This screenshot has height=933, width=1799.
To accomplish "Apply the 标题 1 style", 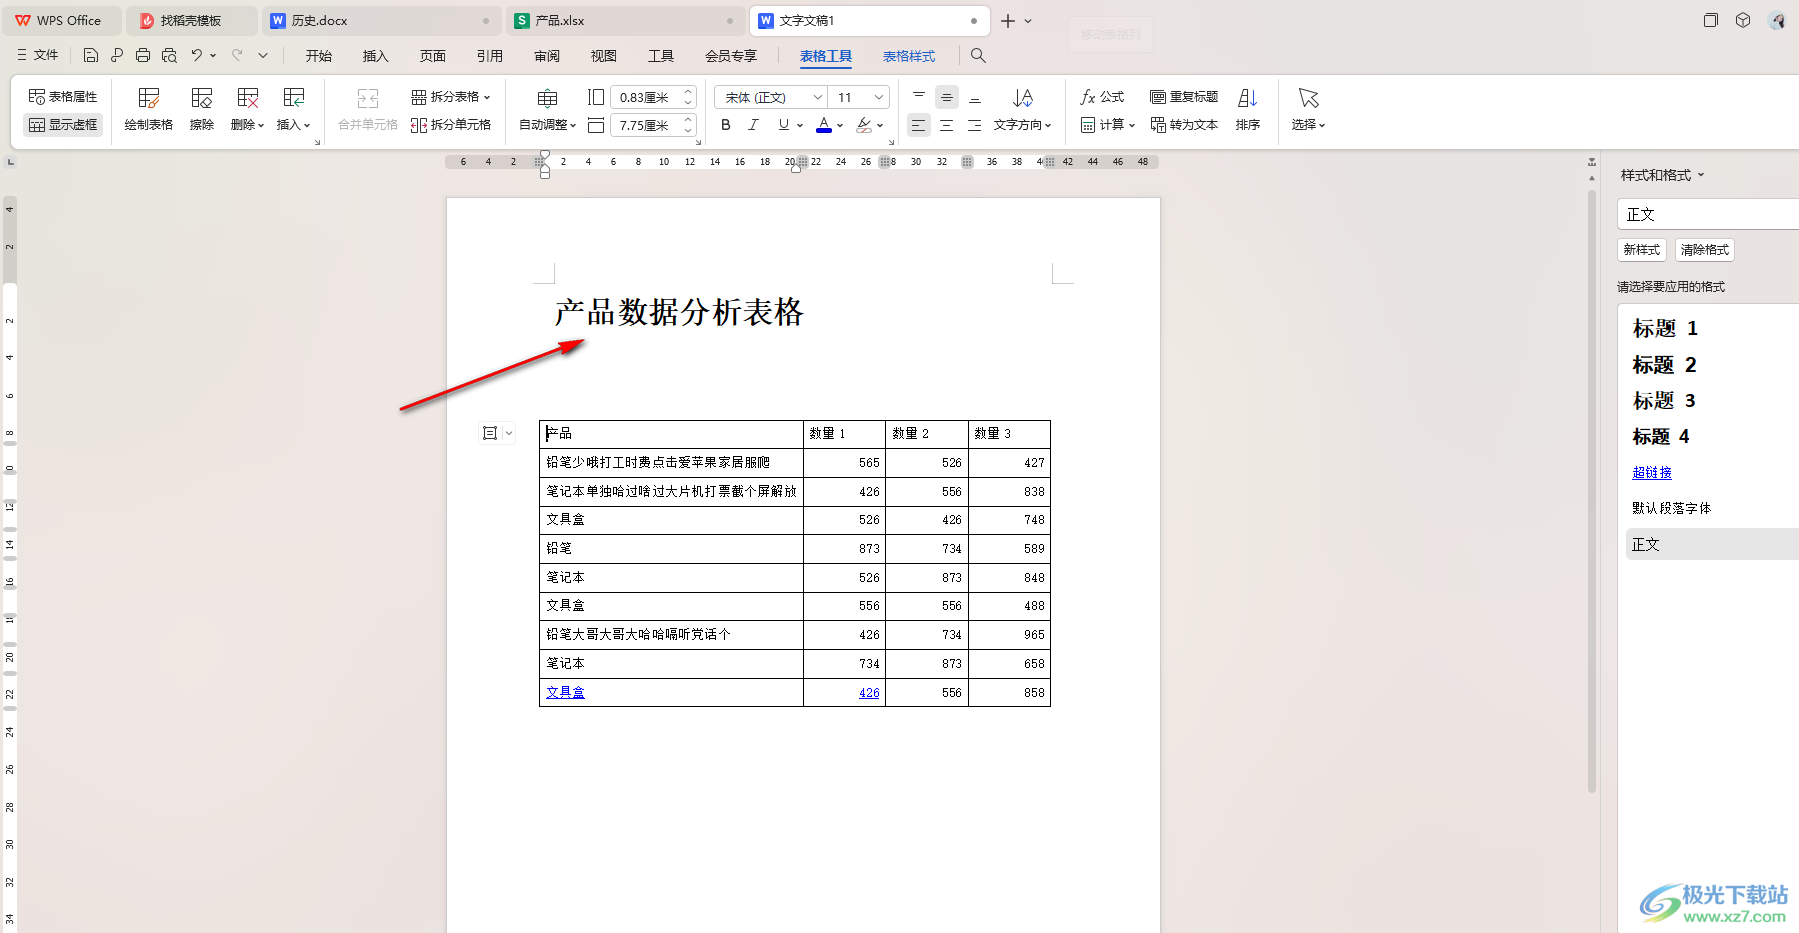I will pos(1666,328).
